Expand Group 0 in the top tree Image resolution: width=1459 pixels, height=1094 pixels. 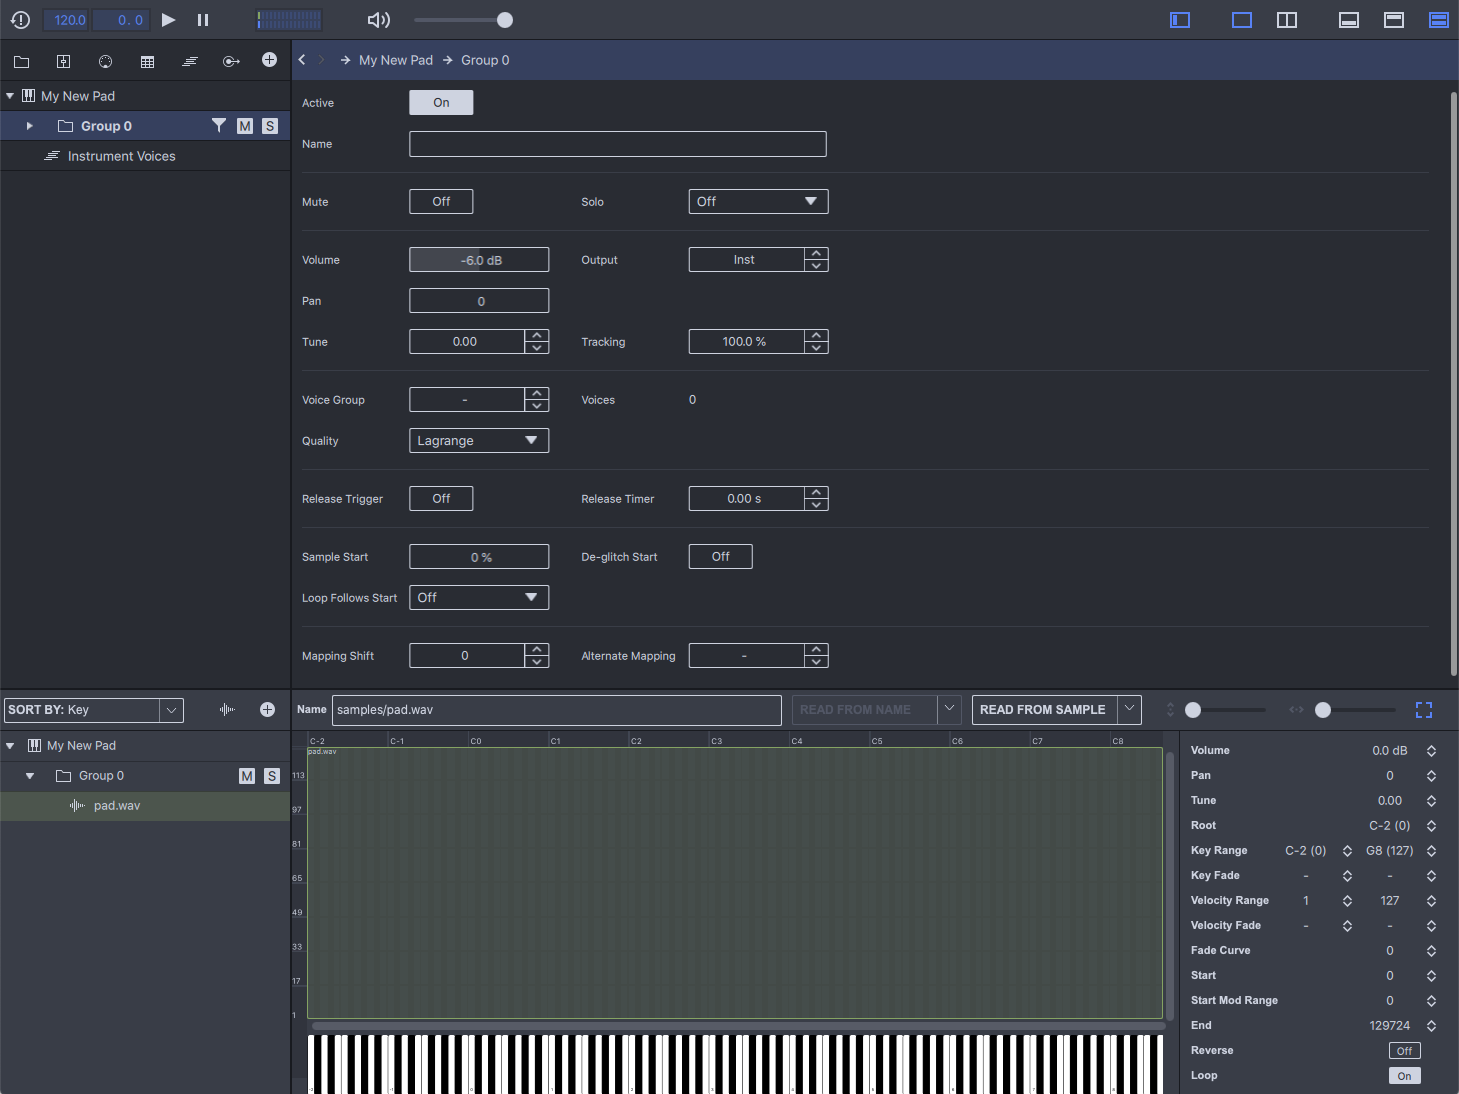30,126
